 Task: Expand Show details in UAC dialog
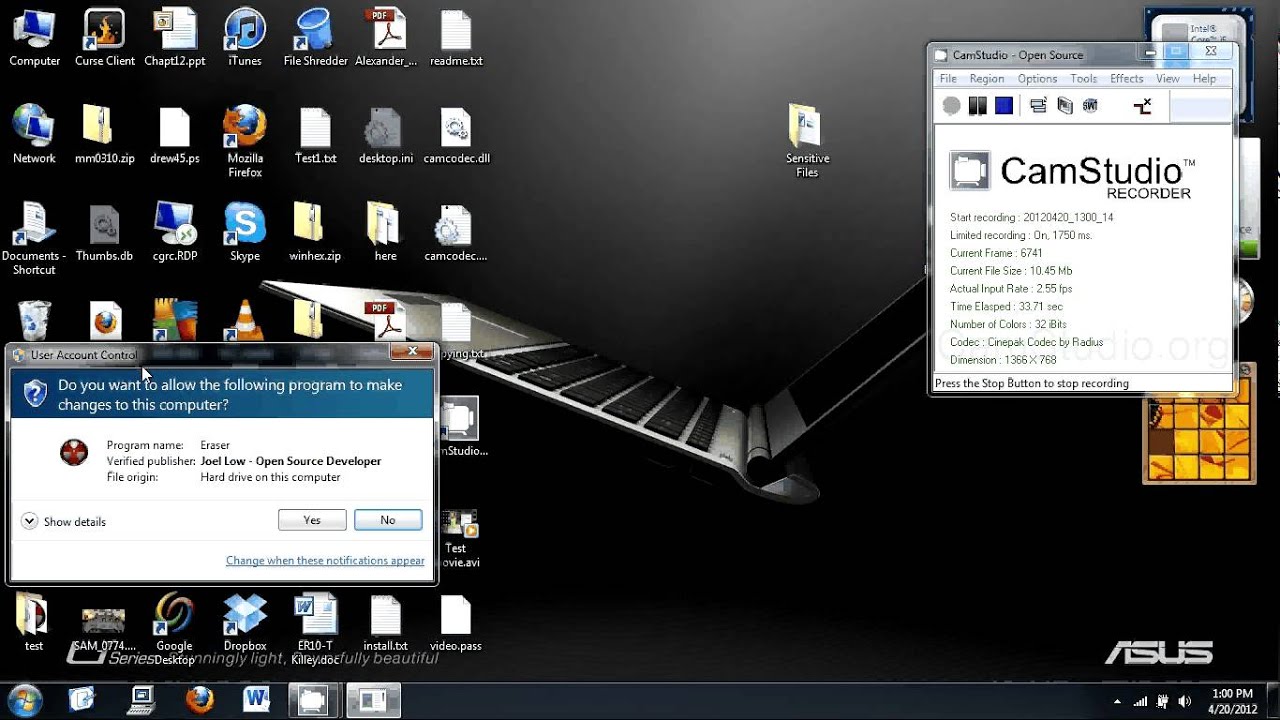(x=63, y=522)
